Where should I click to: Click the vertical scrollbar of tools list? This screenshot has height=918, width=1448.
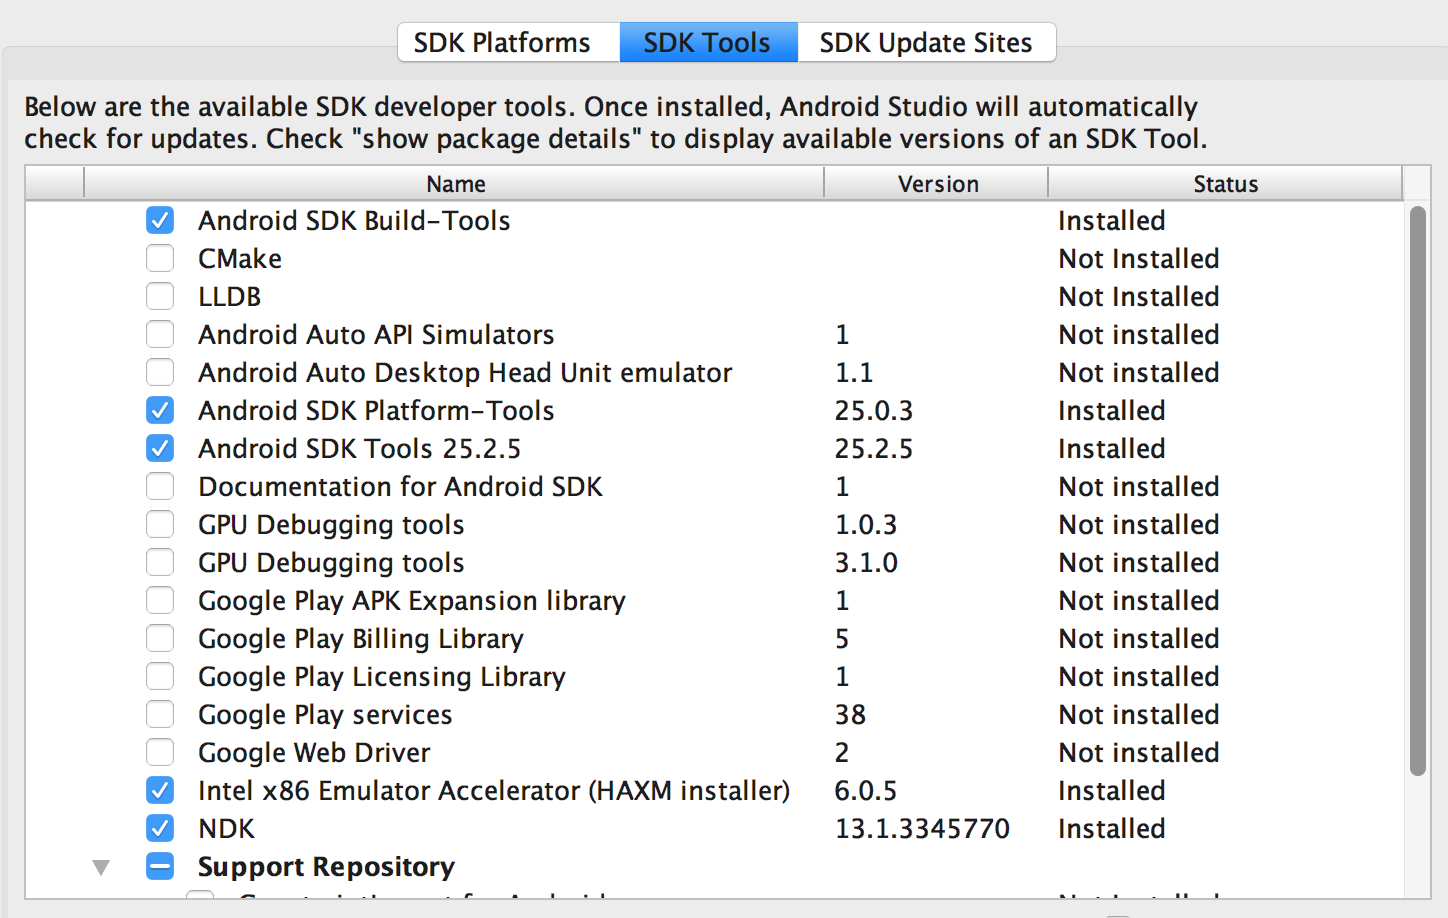(1417, 490)
